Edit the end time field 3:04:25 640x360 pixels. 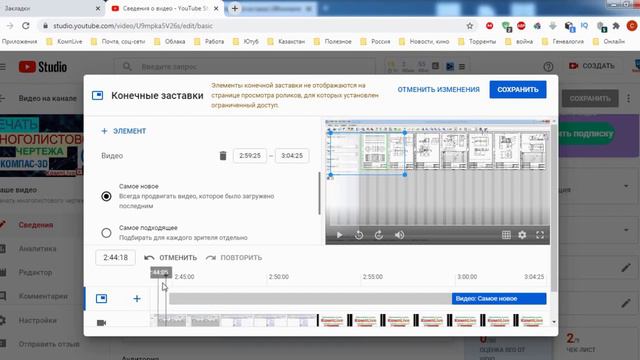[x=292, y=156]
